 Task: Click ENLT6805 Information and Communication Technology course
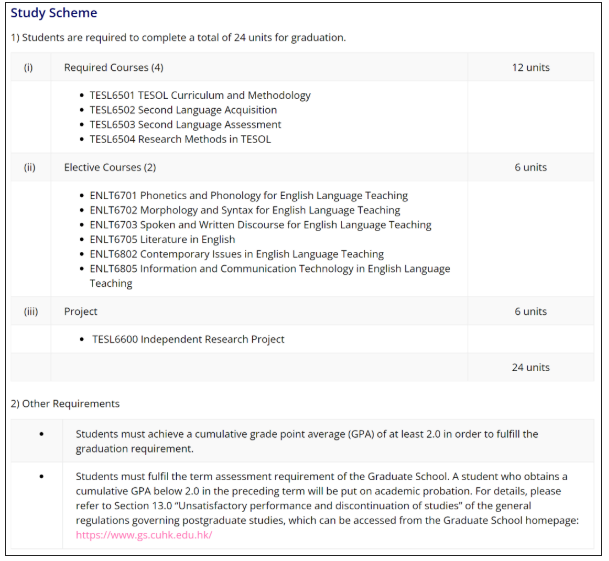(269, 269)
